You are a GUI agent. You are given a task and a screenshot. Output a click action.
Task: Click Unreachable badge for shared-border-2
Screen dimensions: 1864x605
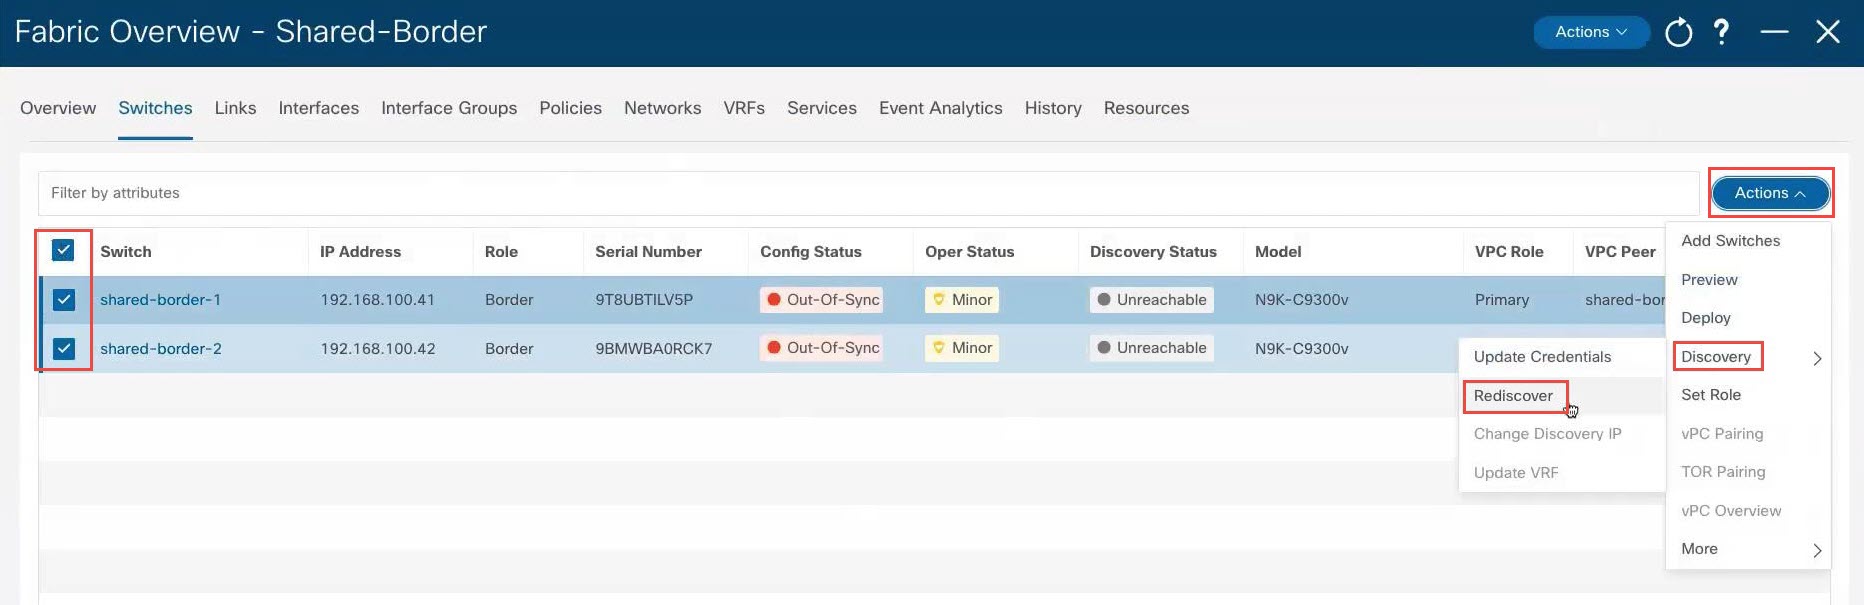[1151, 348]
